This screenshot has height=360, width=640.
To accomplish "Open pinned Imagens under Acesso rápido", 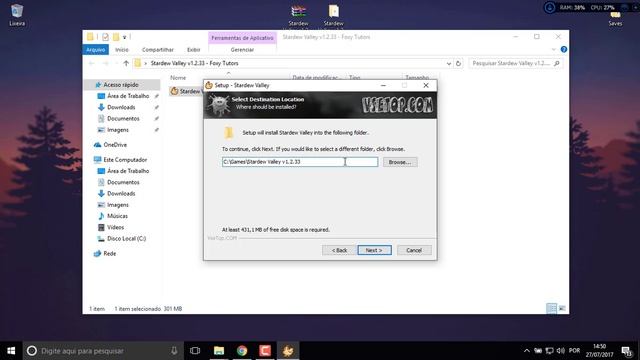I will pos(118,130).
